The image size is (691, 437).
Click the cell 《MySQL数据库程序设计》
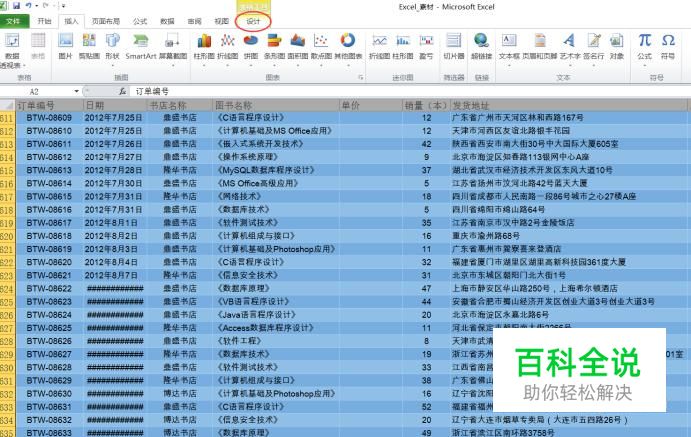(276, 170)
